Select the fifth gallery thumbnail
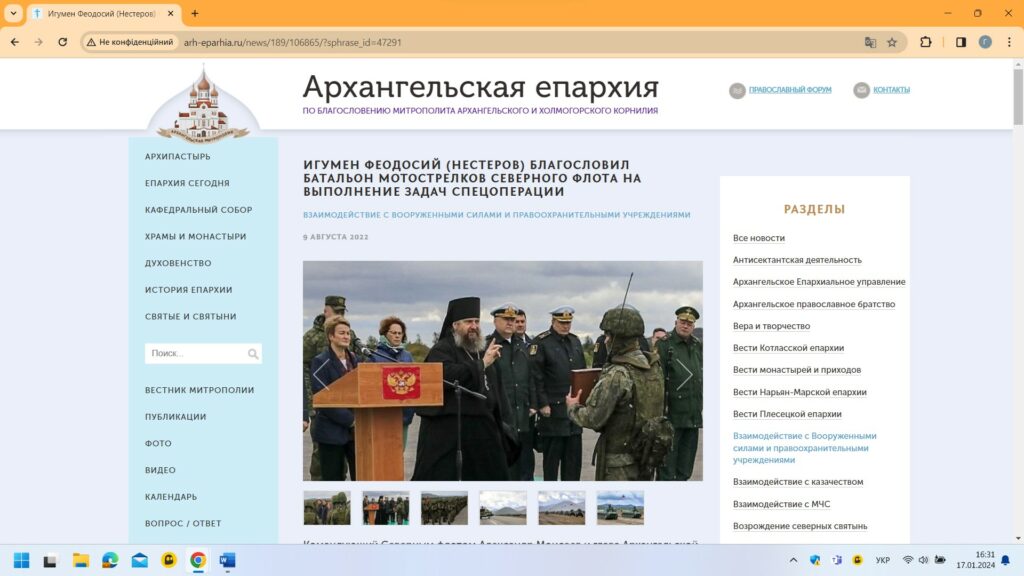The height and width of the screenshot is (576, 1024). click(x=562, y=508)
